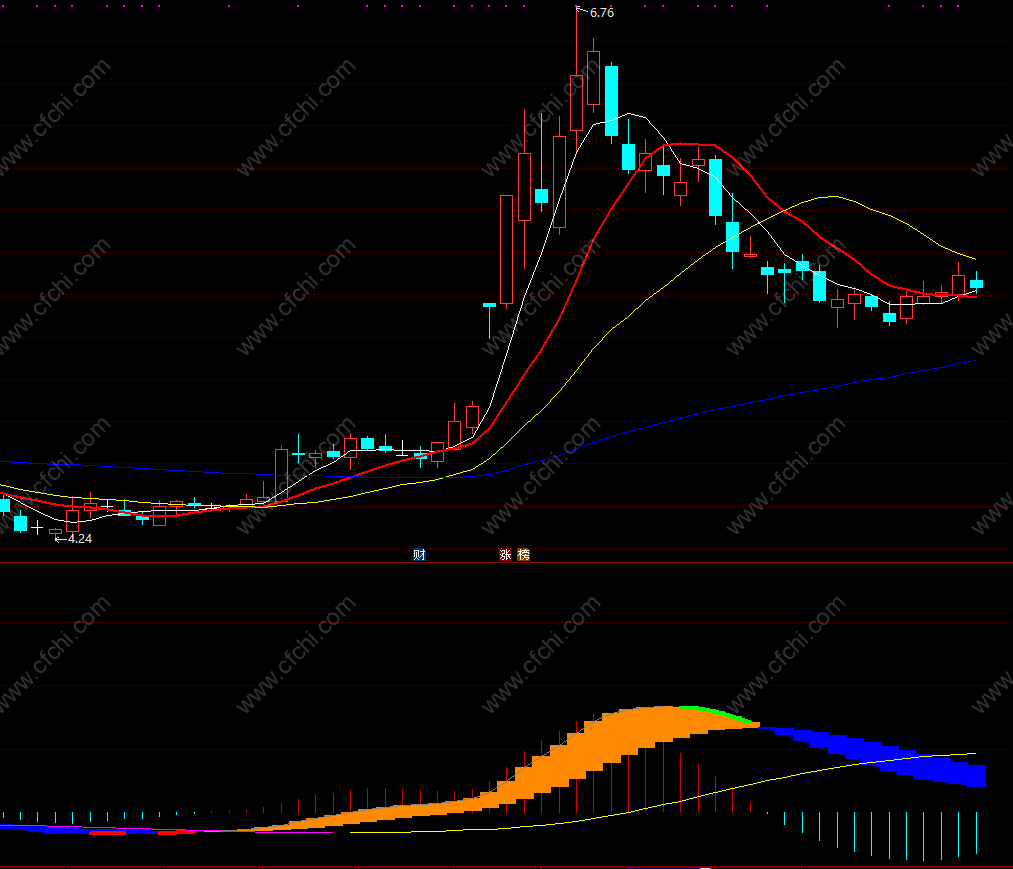Open the orange 榜 marker

click(523, 554)
